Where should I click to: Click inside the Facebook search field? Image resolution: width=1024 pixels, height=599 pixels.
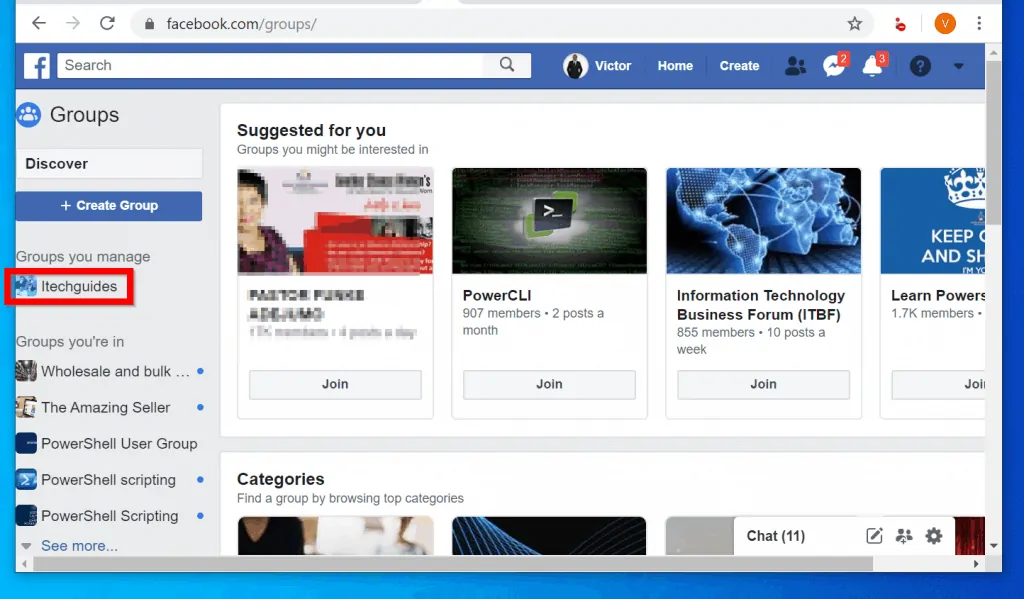(x=270, y=65)
